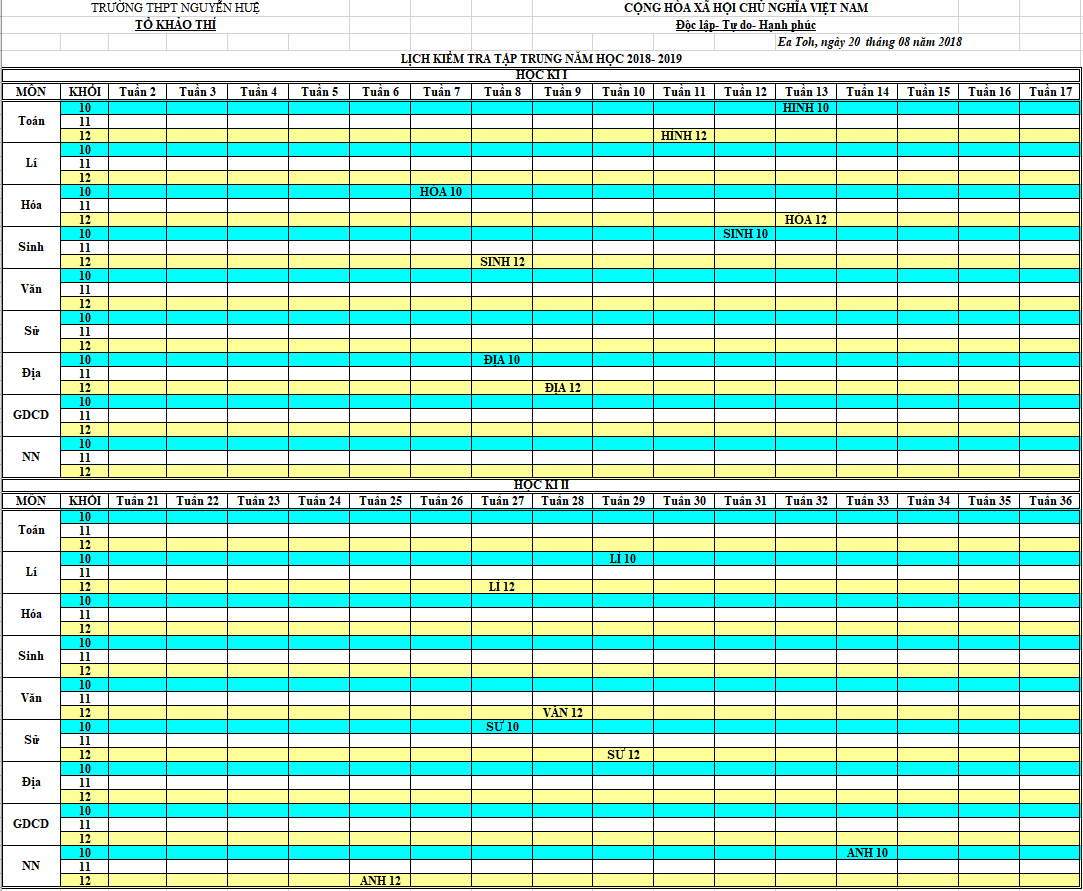Click the 'ANH 10' exam entry
The image size is (1083, 891).
[868, 853]
